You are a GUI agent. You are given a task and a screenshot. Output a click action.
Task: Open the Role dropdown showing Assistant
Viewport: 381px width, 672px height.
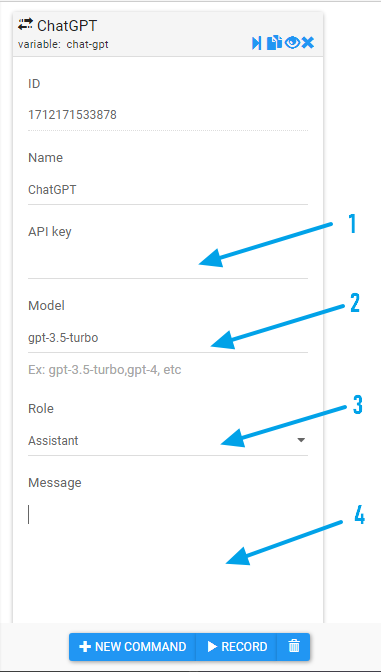[168, 441]
